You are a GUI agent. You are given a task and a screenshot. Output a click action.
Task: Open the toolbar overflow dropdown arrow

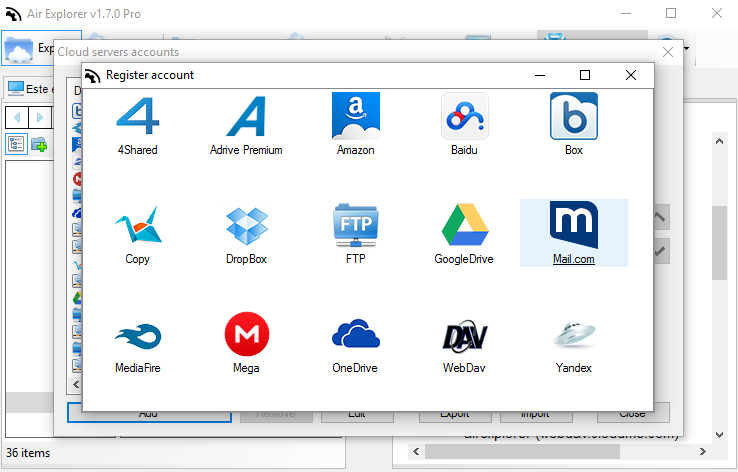[x=687, y=48]
